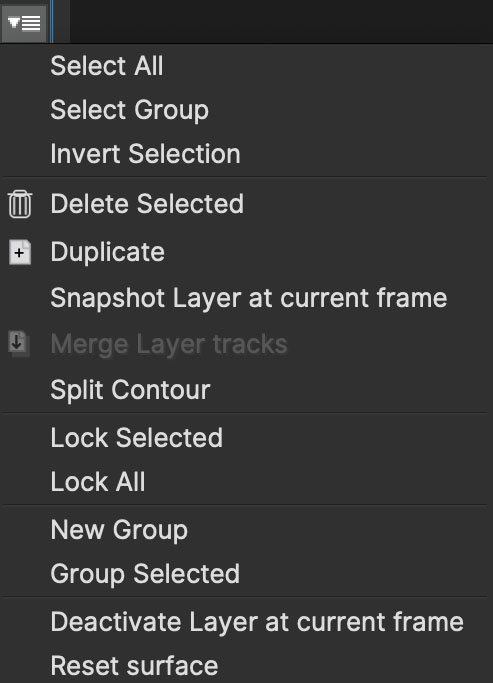Choose Split Contour
Image resolution: width=493 pixels, height=683 pixels.
[x=130, y=390]
